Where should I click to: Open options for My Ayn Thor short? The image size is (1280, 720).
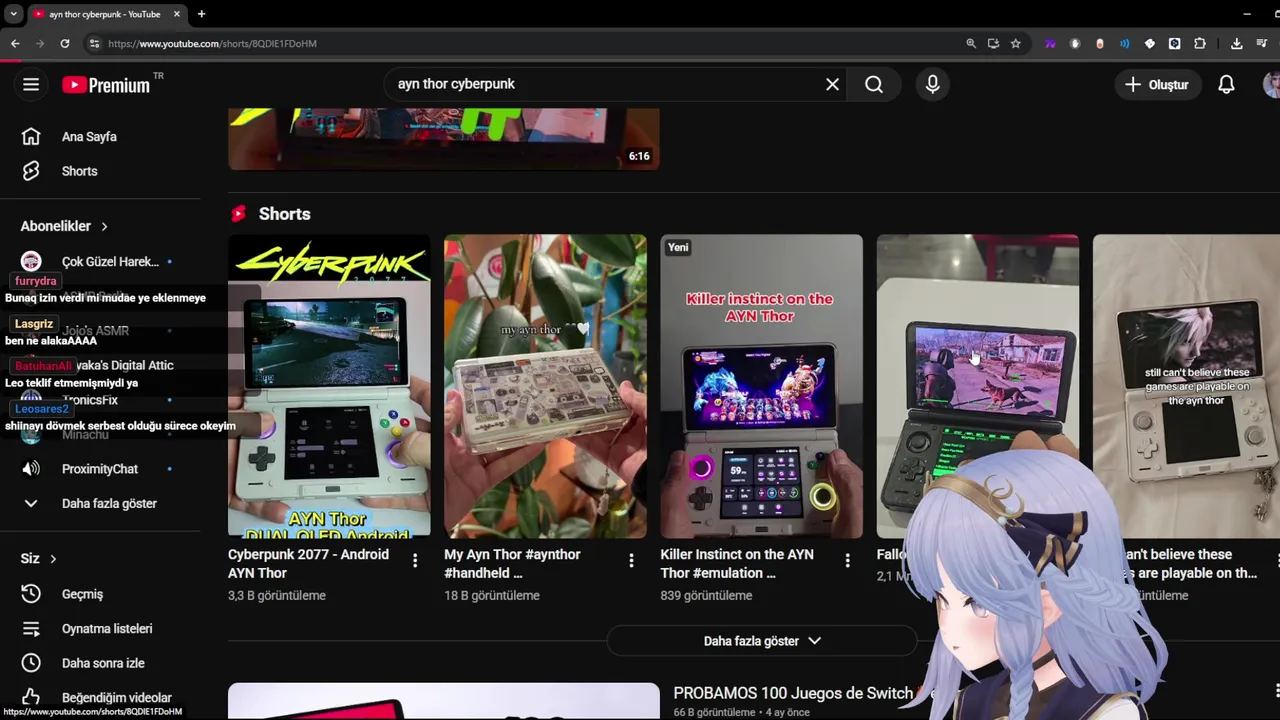[631, 561]
